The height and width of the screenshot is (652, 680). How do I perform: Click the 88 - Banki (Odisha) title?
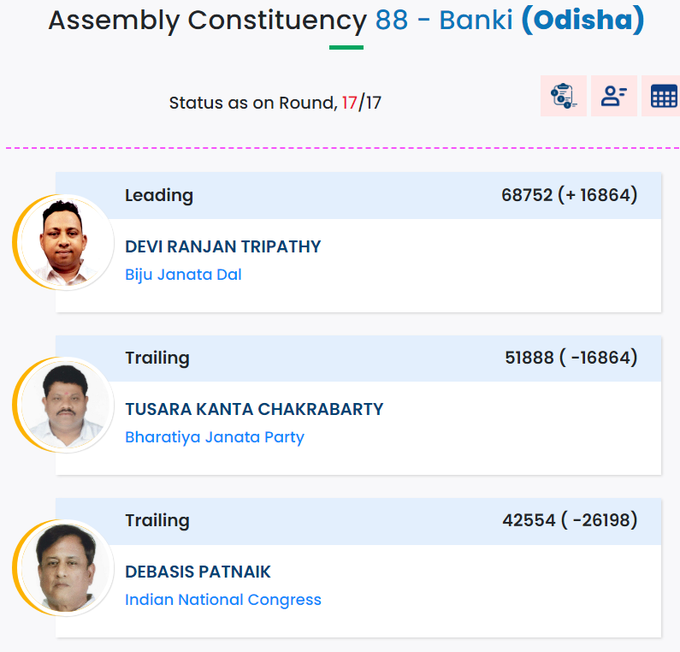[510, 20]
